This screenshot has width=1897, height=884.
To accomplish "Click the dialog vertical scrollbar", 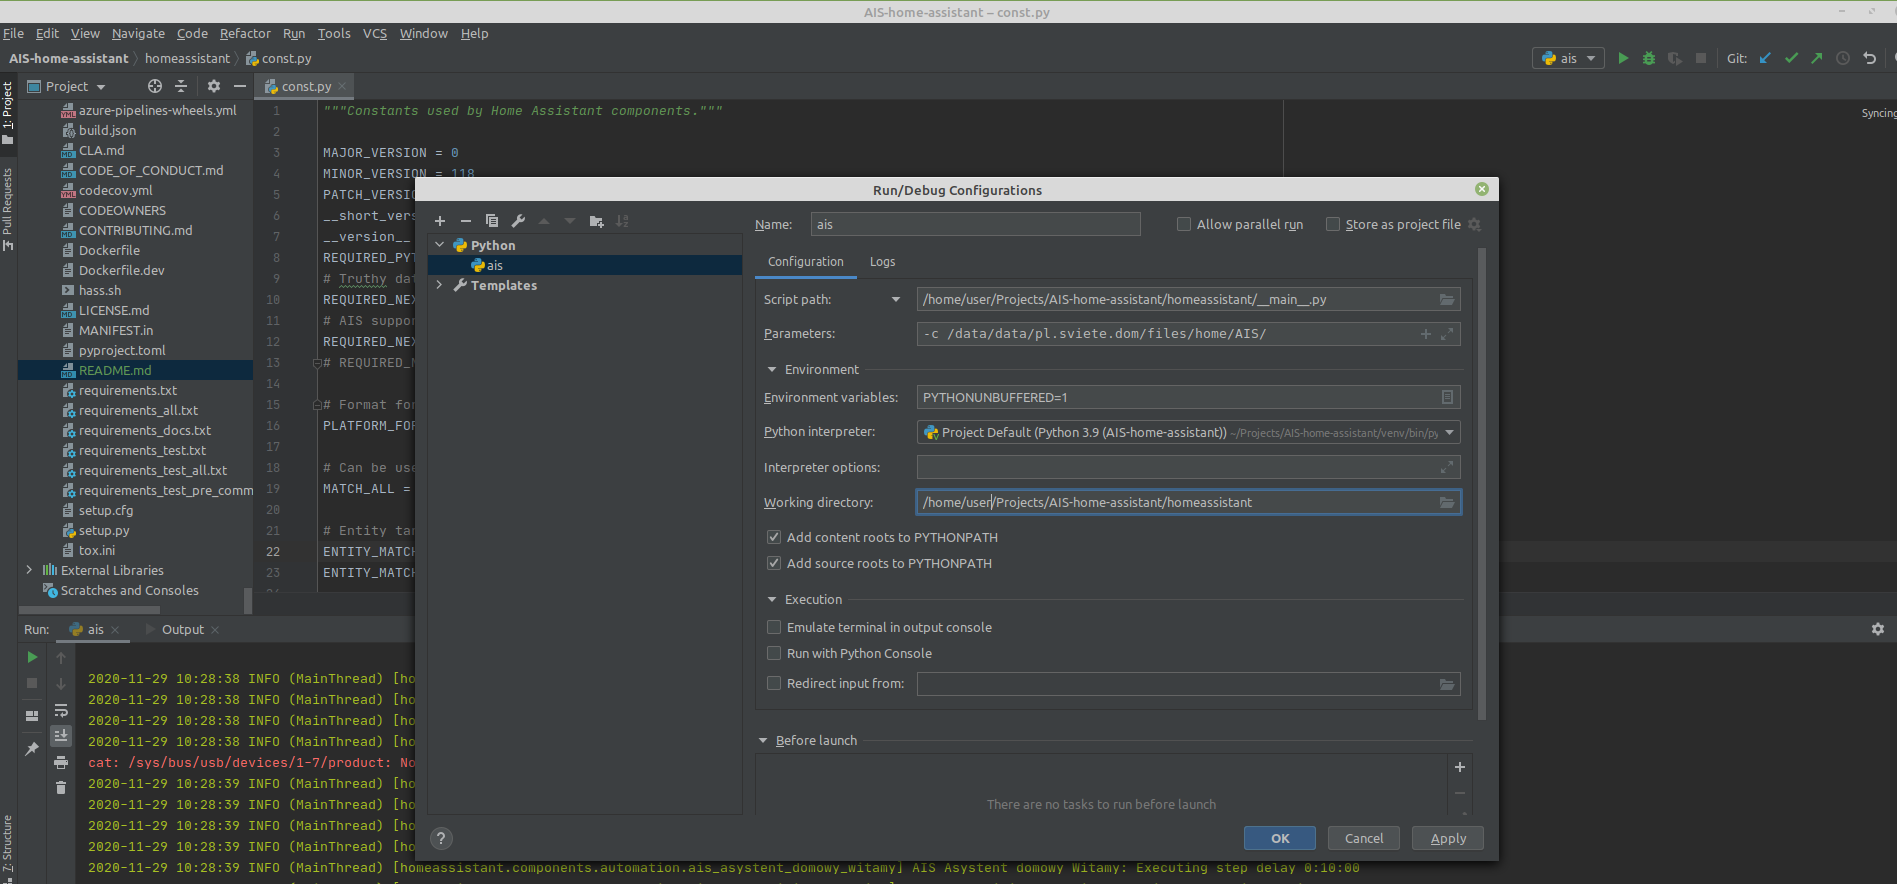I will [x=1481, y=484].
